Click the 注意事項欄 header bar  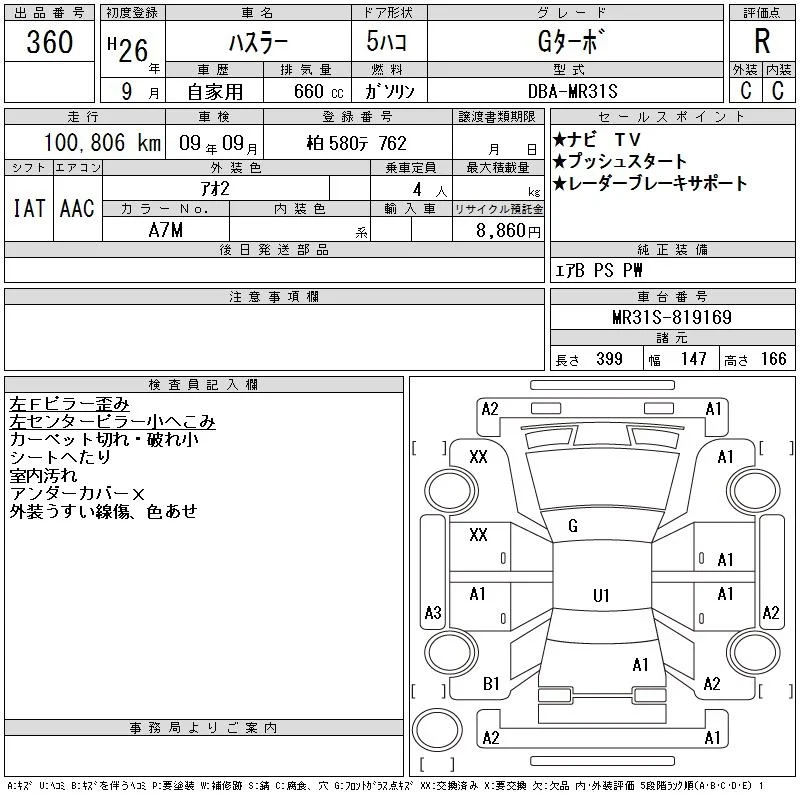tap(274, 296)
